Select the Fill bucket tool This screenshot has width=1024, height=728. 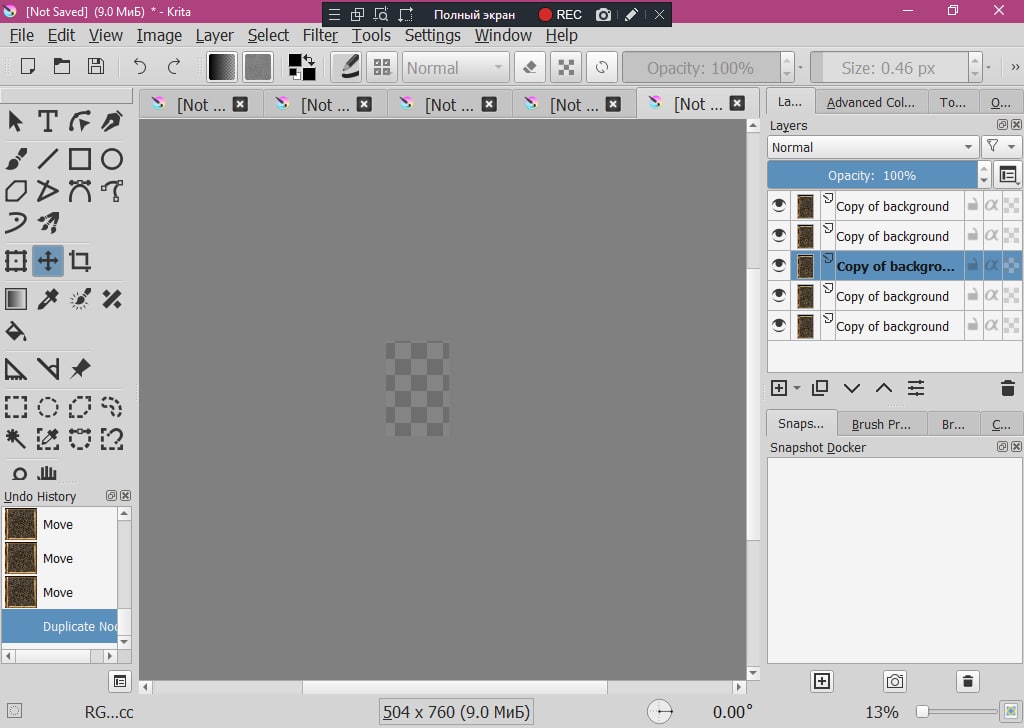[x=16, y=332]
